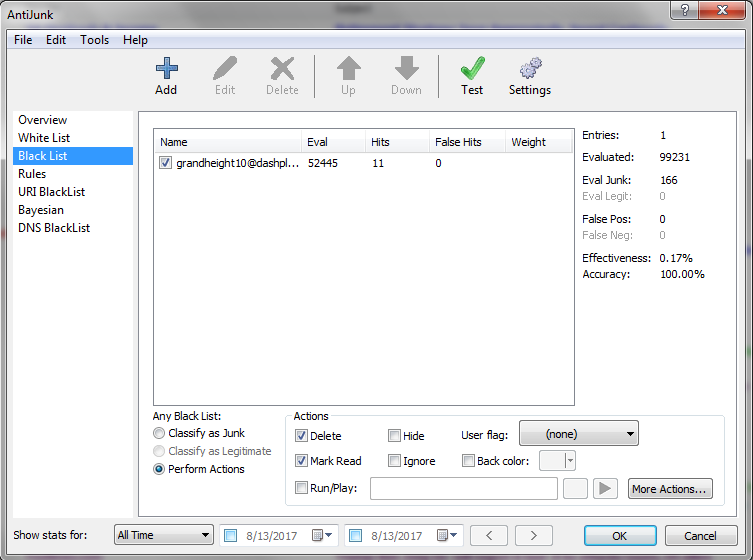Select Perform Actions radio button
Viewport: 753px width, 560px height.
pyautogui.click(x=159, y=469)
